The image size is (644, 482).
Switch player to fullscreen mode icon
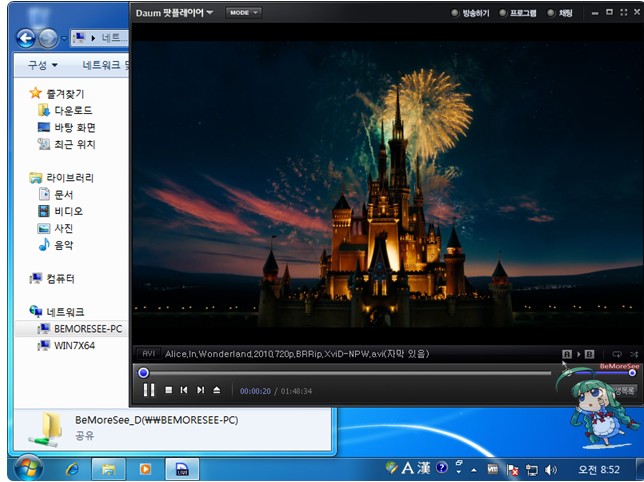point(623,12)
